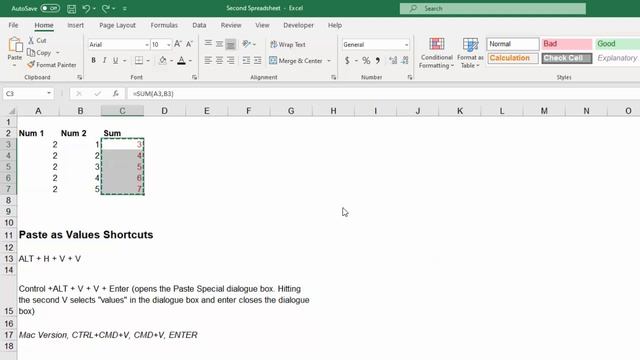Click Merge & Center button
Viewport: 640px width, 360px height.
296,61
